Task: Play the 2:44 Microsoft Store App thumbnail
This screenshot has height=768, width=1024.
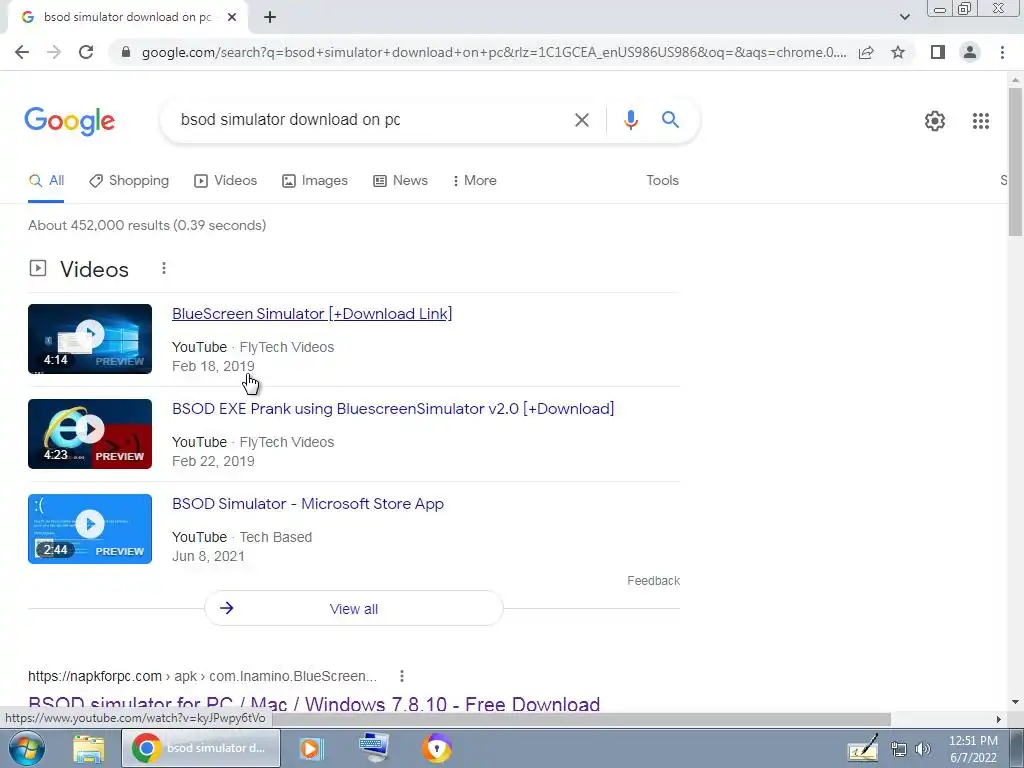Action: coord(90,529)
